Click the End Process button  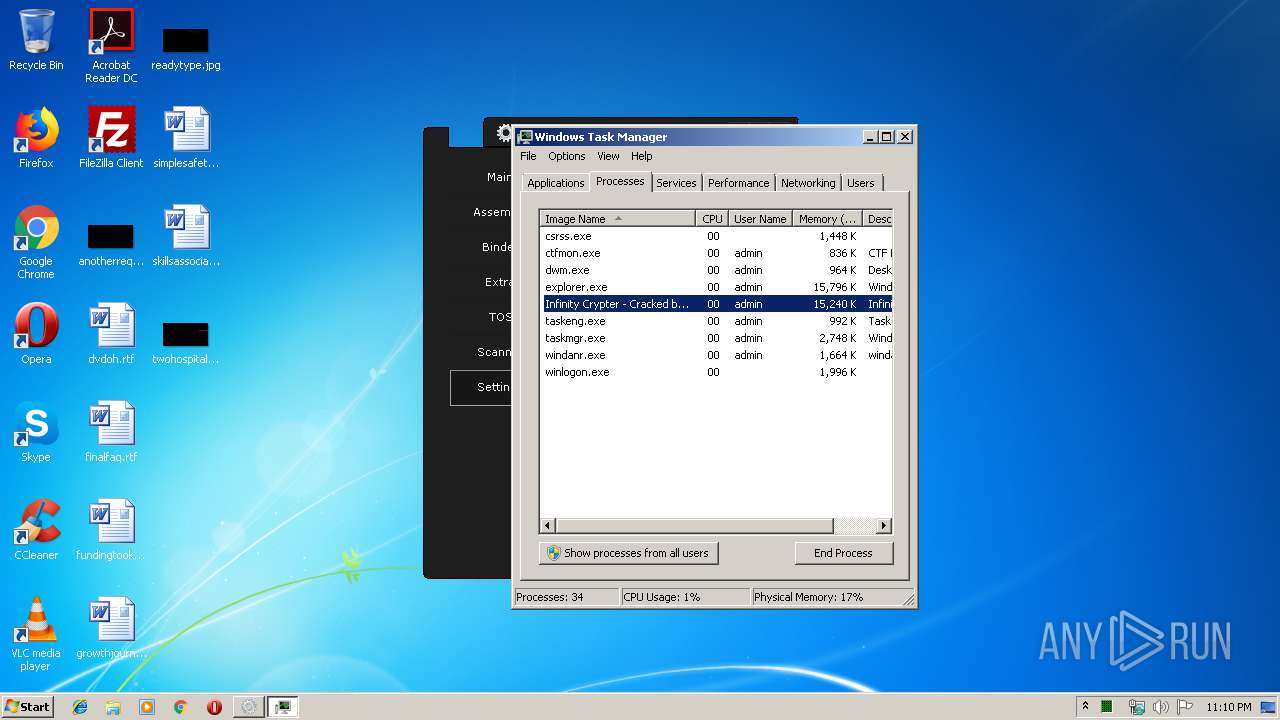pyautogui.click(x=843, y=553)
